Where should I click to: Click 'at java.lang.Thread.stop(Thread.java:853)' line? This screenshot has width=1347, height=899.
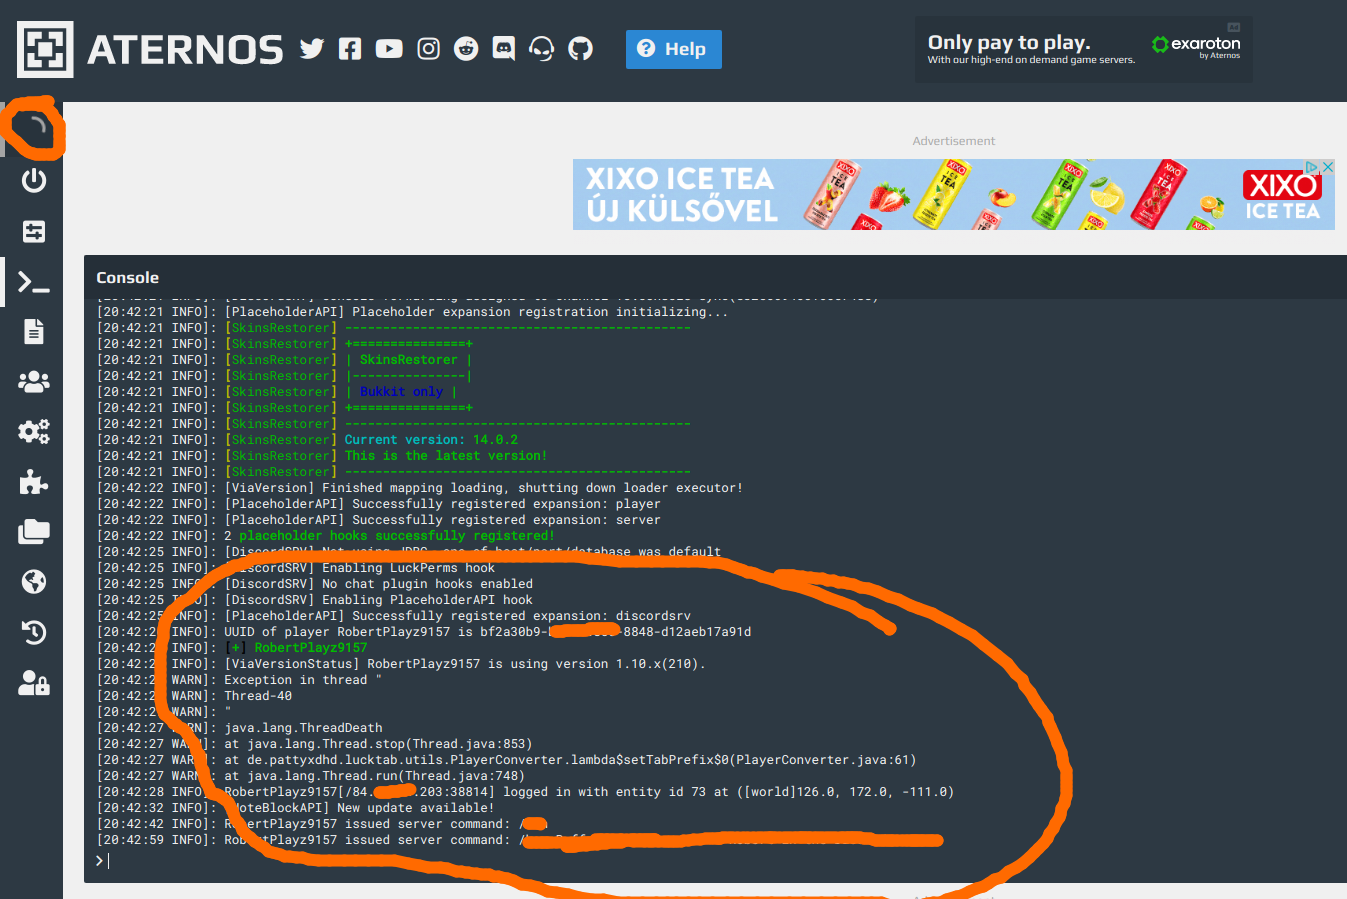coord(315,744)
